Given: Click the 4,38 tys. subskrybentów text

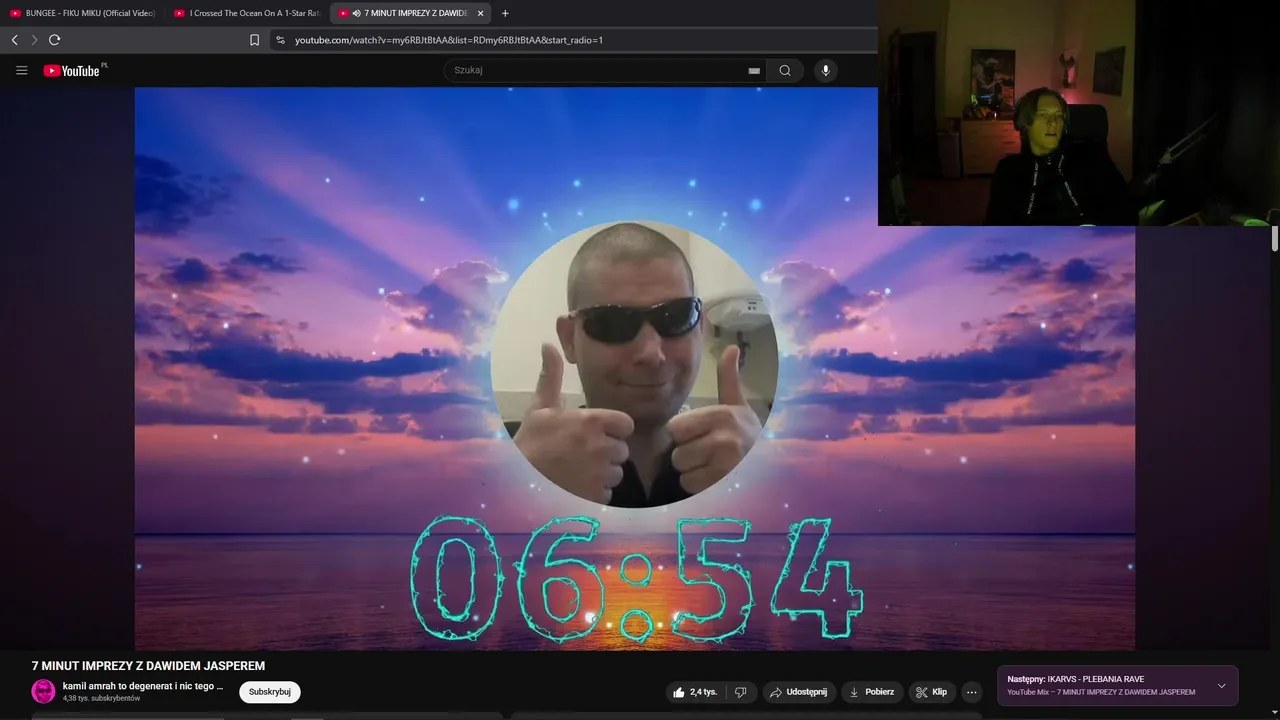Looking at the screenshot, I should point(101,698).
